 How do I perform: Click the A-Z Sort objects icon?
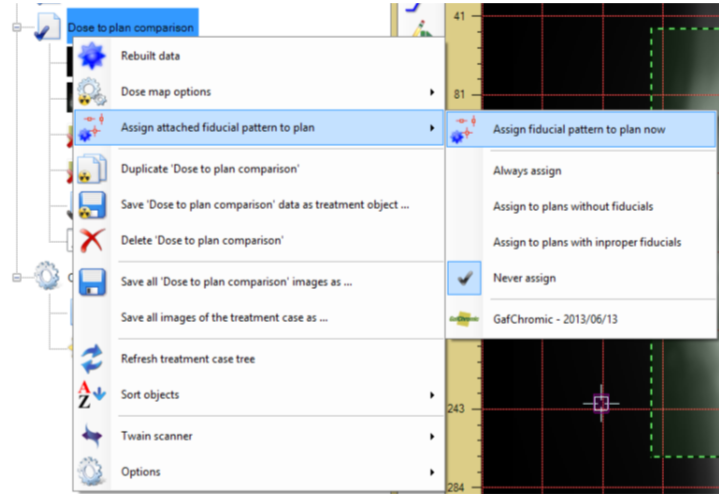[x=91, y=395]
